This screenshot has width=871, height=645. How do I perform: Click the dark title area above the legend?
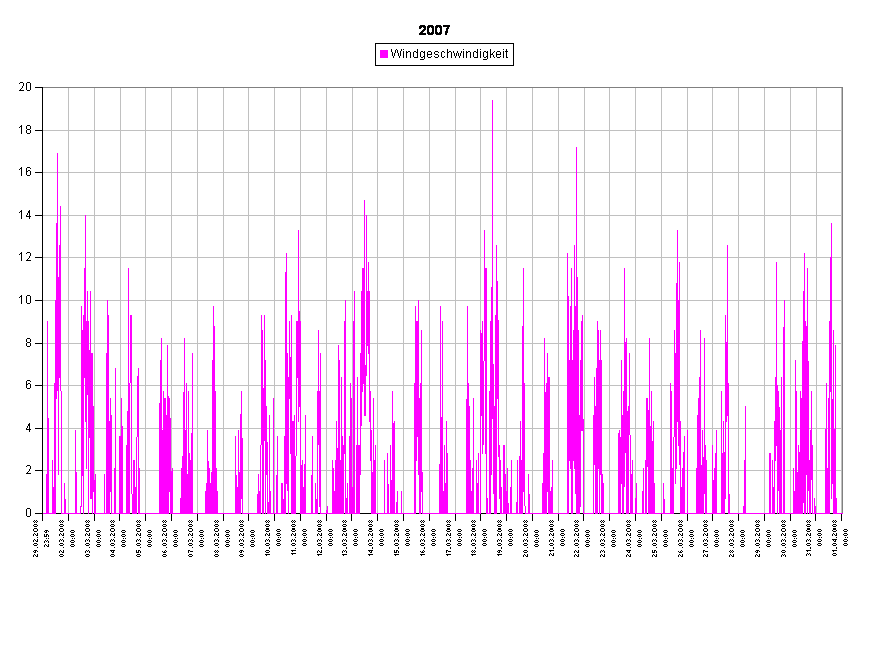(440, 25)
